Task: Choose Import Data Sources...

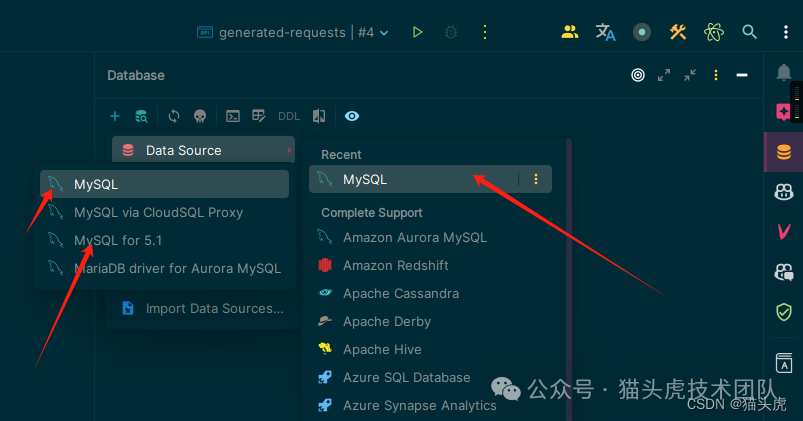Action: click(203, 308)
